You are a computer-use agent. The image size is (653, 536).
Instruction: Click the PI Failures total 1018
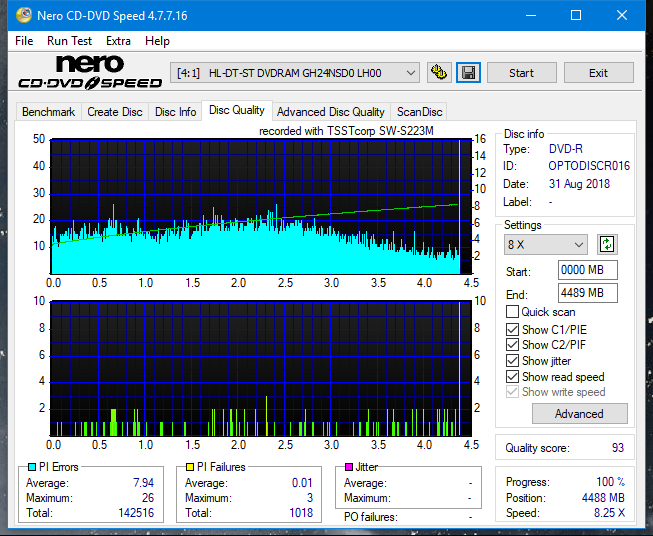301,513
